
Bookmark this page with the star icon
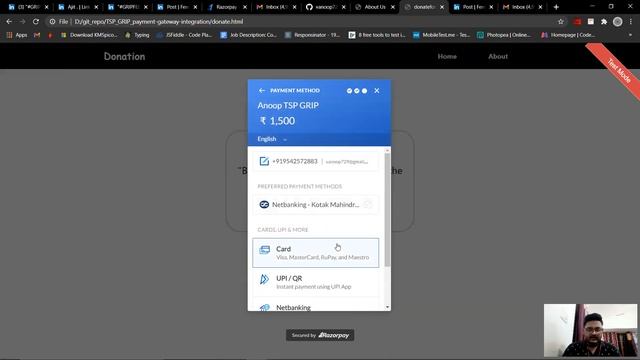[x=561, y=22]
